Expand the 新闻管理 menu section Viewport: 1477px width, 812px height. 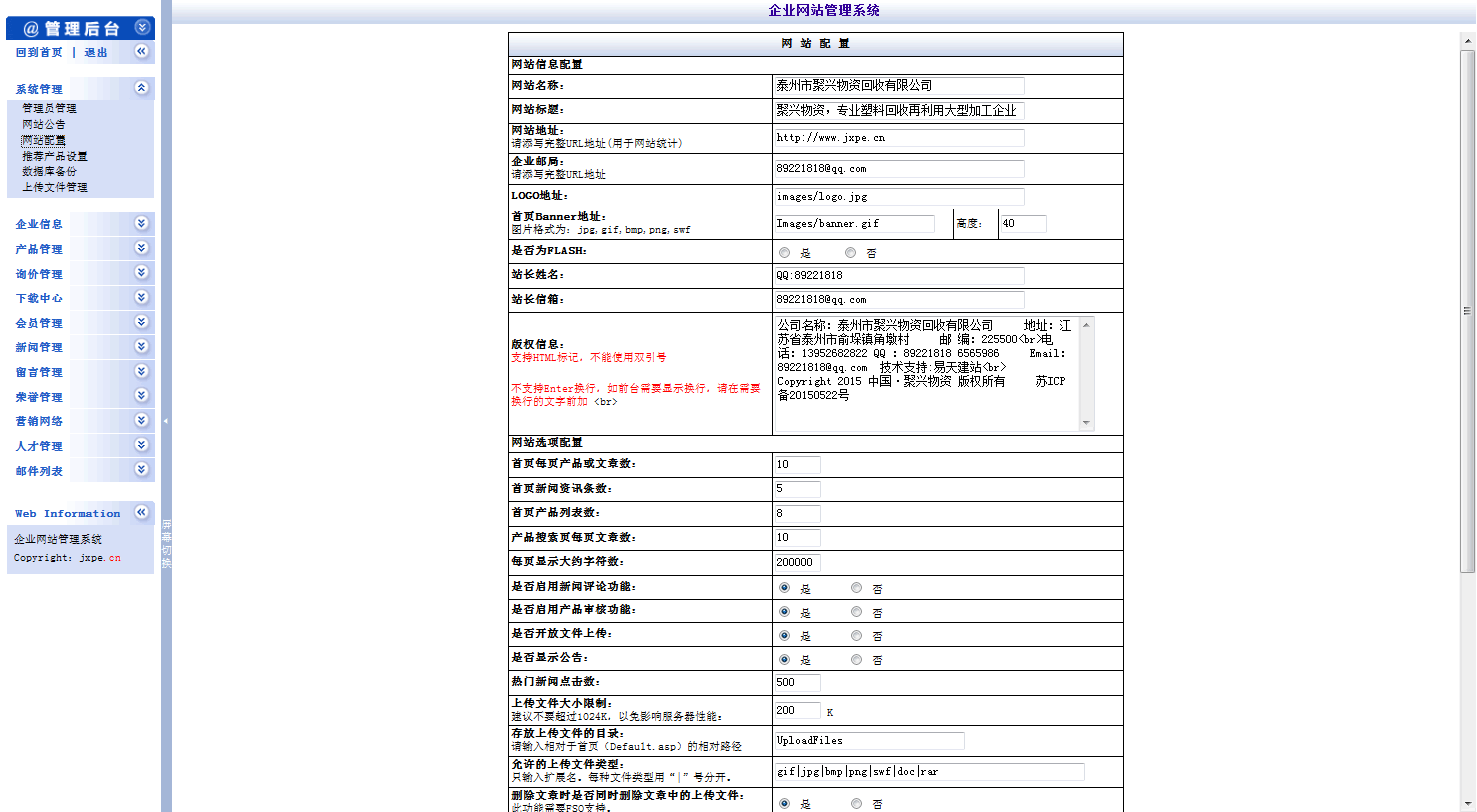(141, 346)
